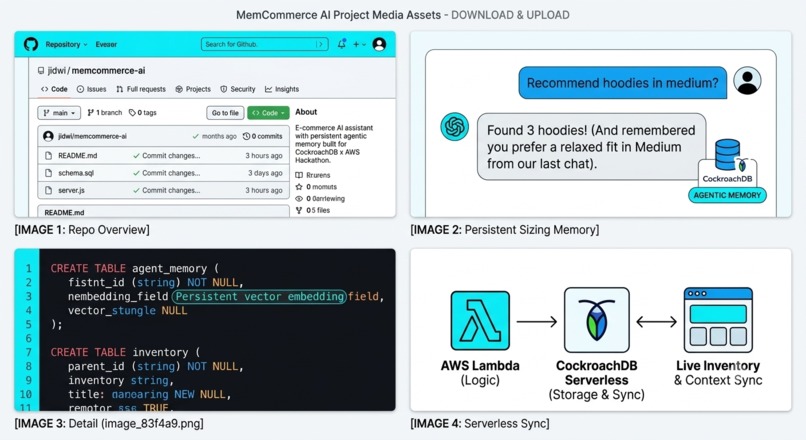Click the Found 3 hoodies reply bubble

[x=591, y=147]
